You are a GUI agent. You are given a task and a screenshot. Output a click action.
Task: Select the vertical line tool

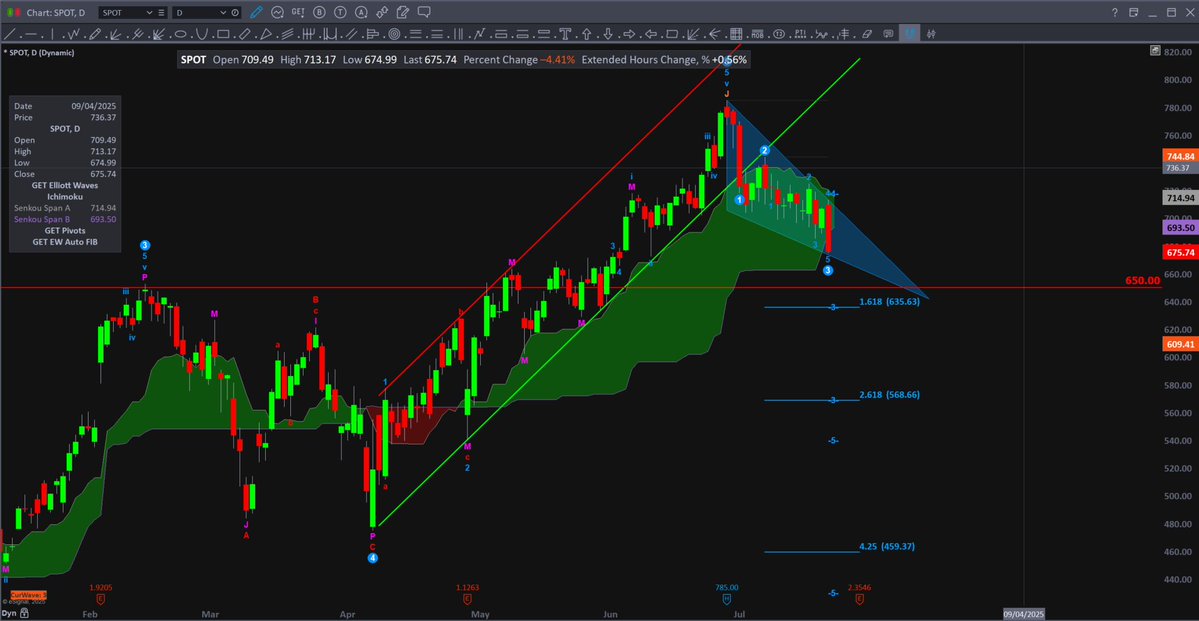coord(52,34)
